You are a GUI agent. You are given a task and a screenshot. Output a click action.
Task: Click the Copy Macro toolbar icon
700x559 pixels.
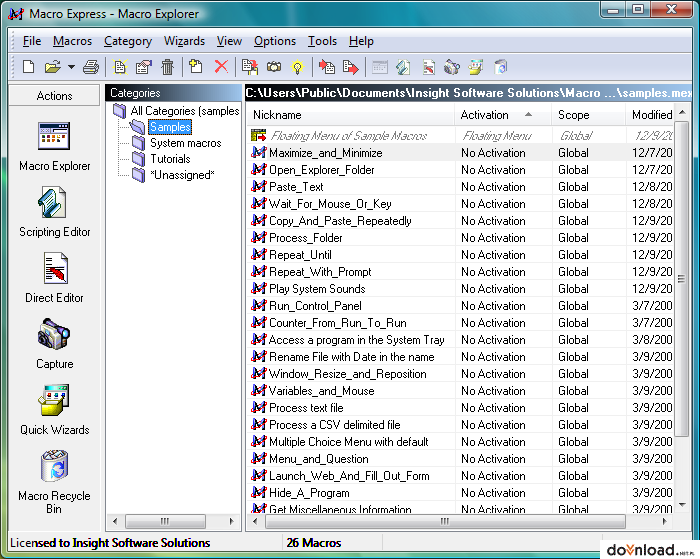(x=250, y=67)
